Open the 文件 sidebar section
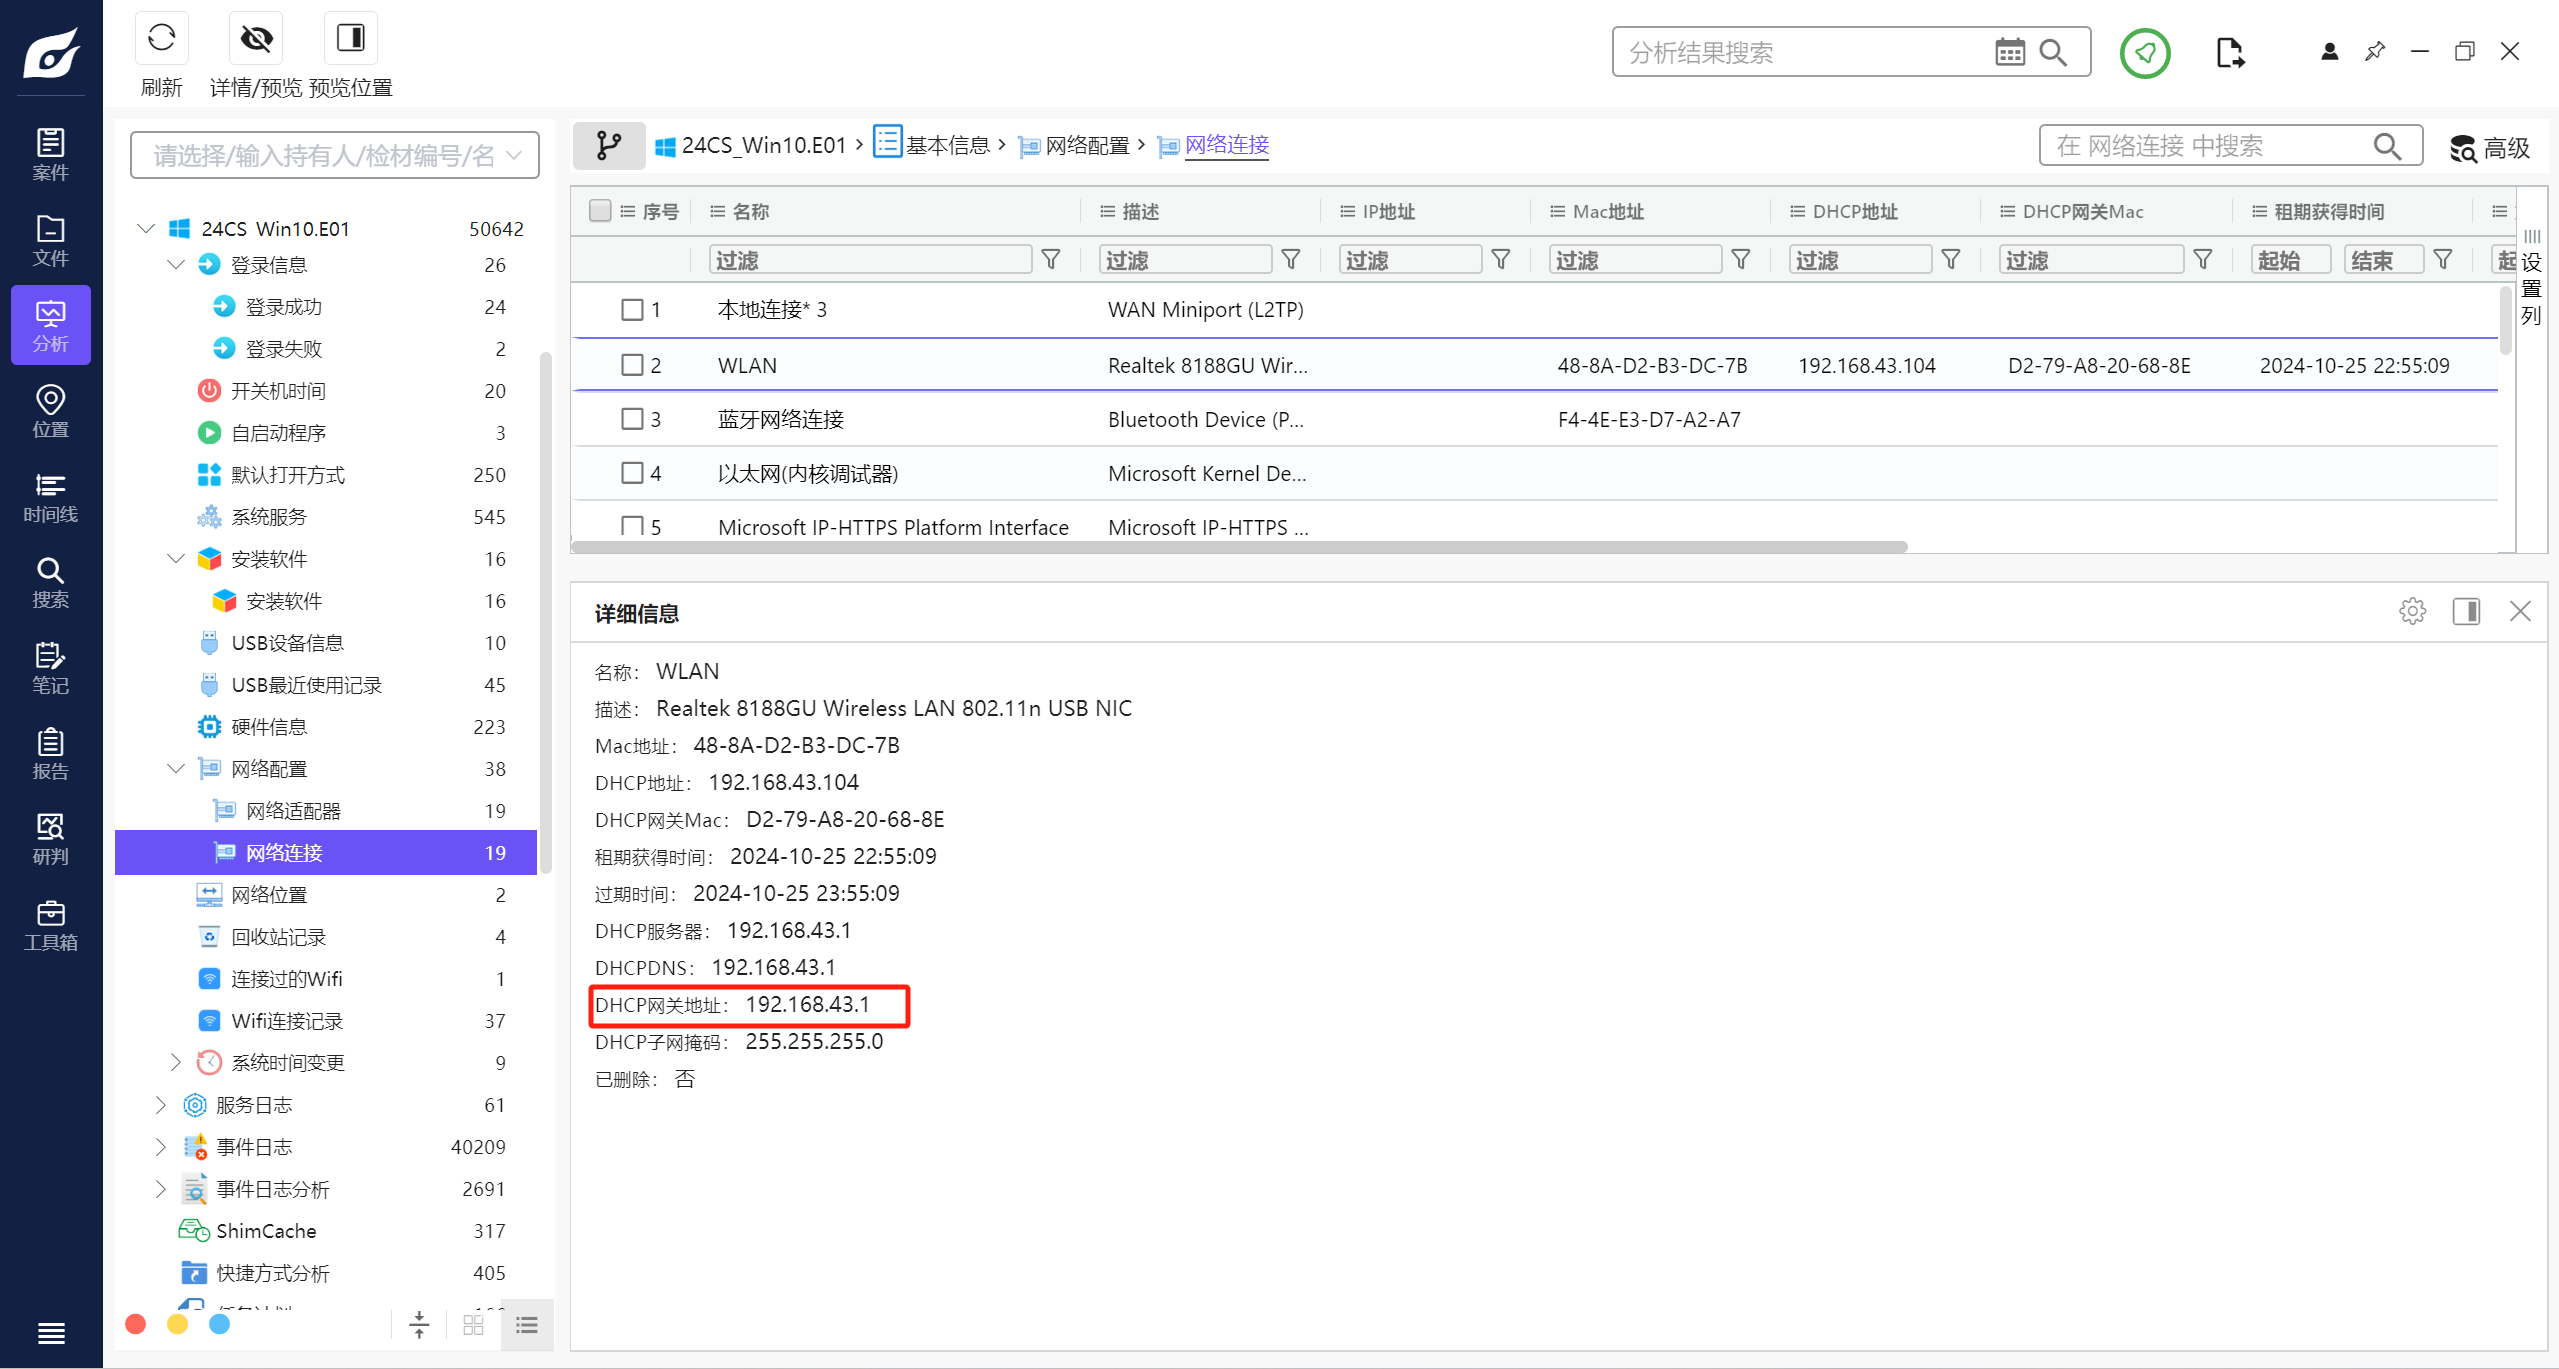The width and height of the screenshot is (2559, 1369). click(x=50, y=240)
